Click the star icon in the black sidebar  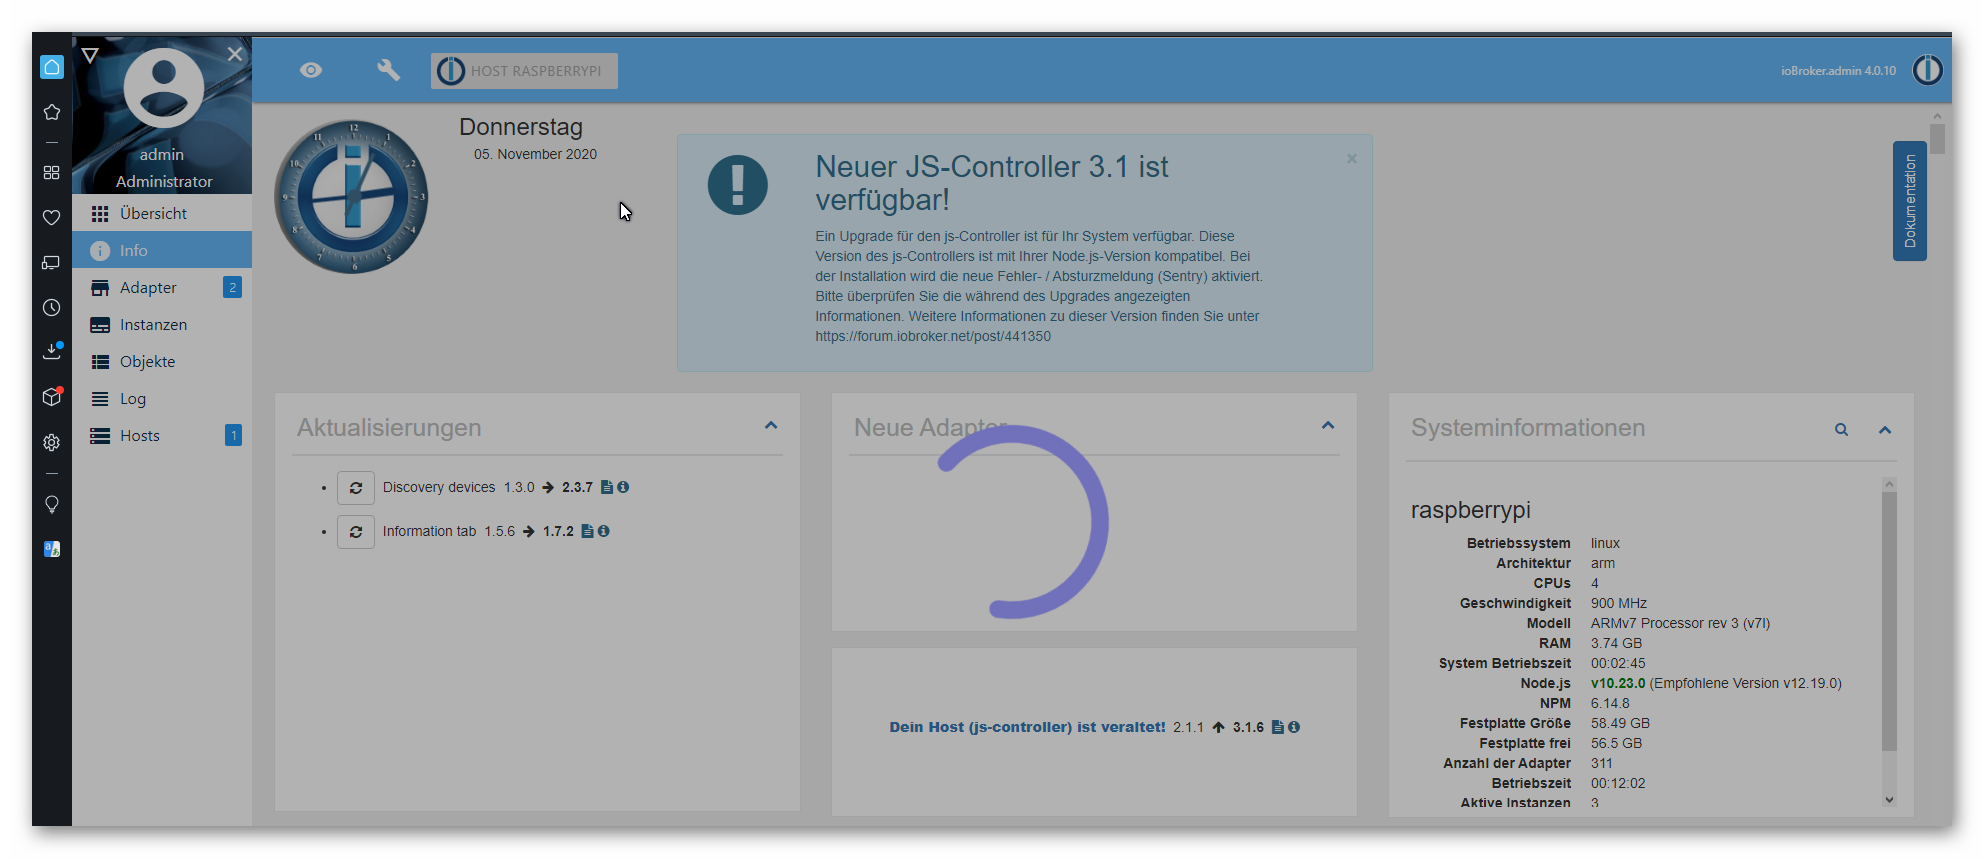click(52, 112)
